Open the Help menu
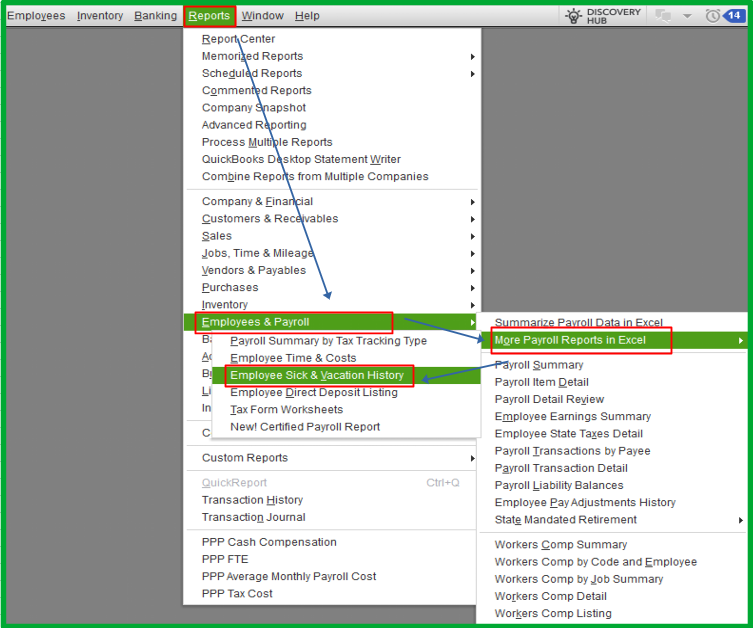Viewport: 753px width, 628px height. coord(307,16)
